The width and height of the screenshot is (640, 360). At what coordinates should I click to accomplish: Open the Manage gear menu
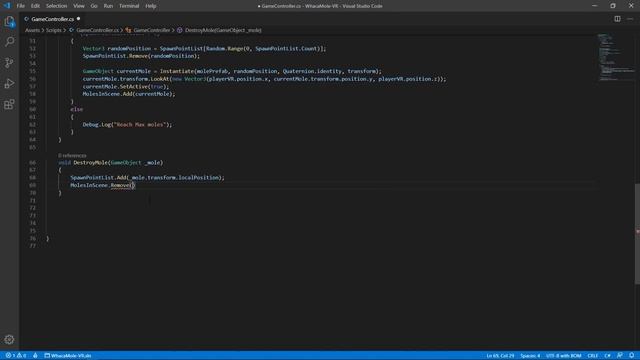(x=9, y=339)
